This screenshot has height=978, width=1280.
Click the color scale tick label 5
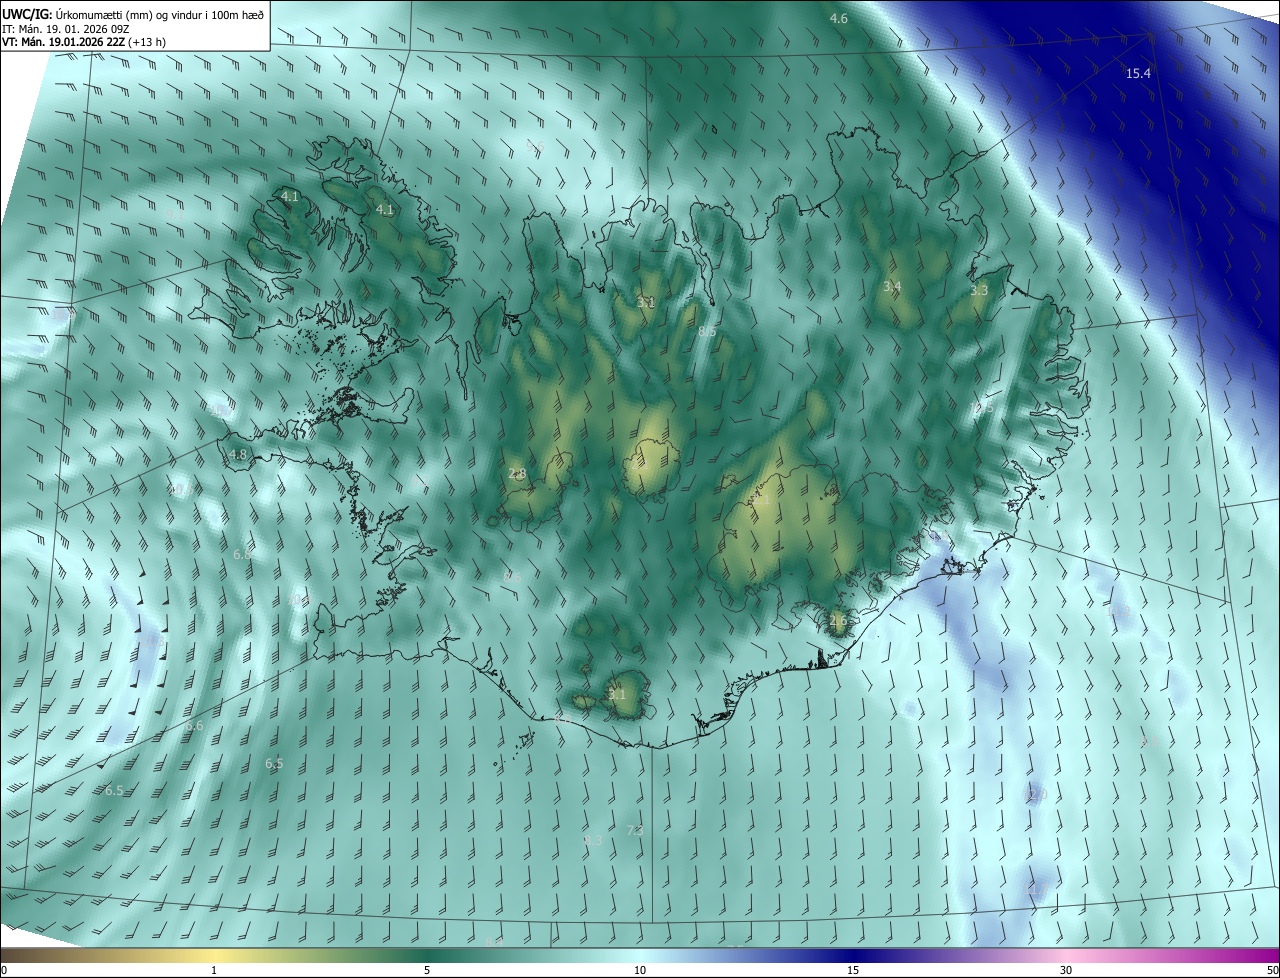point(427,970)
